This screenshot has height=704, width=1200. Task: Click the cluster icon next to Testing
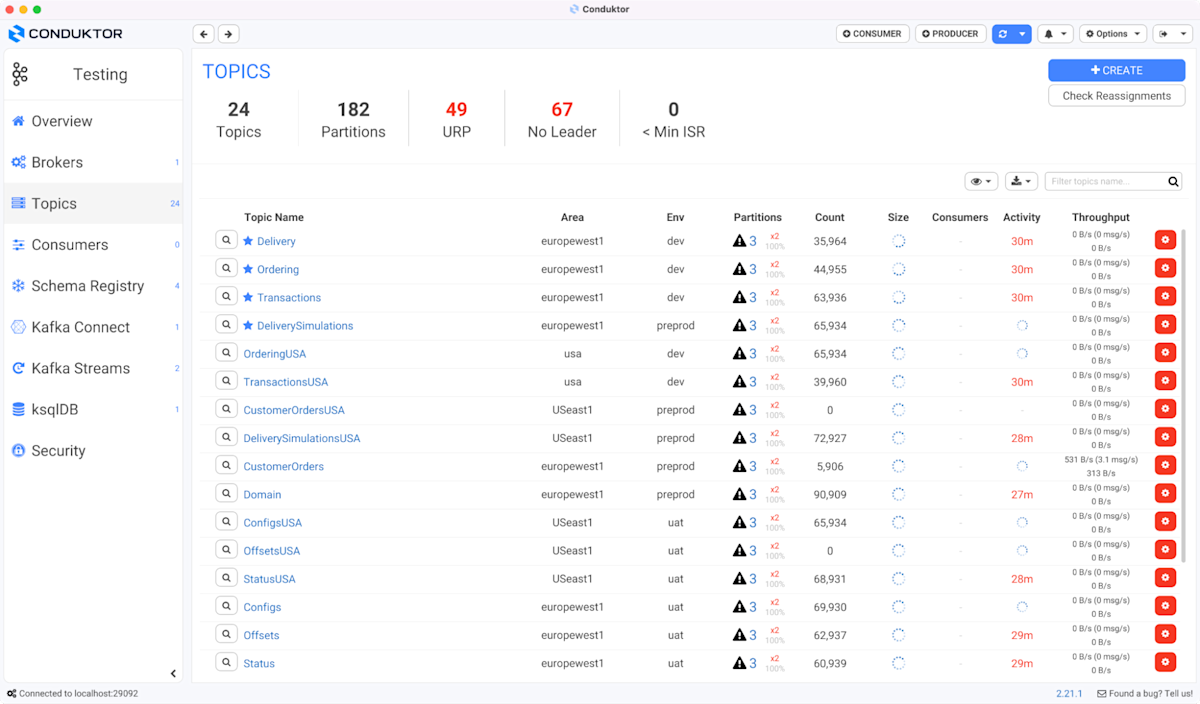[x=20, y=74]
